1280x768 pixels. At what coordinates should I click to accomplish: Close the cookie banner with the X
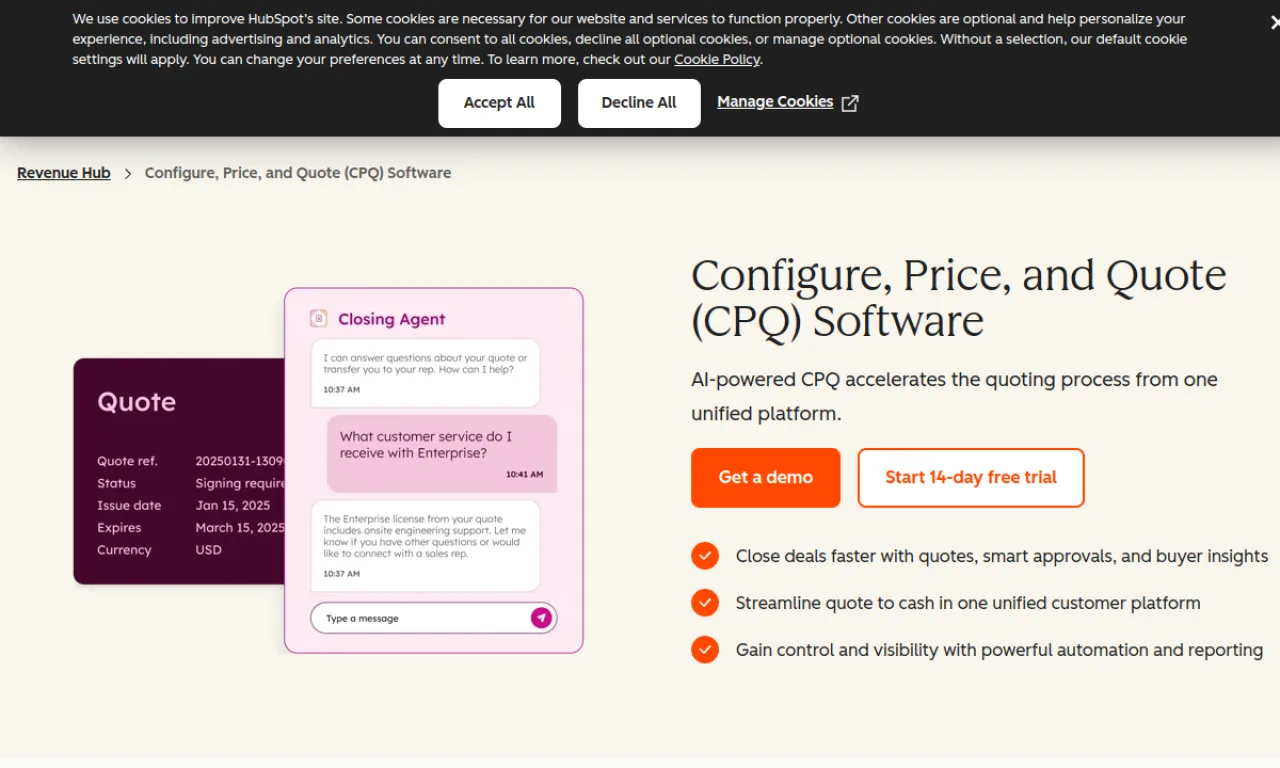pos(1274,22)
